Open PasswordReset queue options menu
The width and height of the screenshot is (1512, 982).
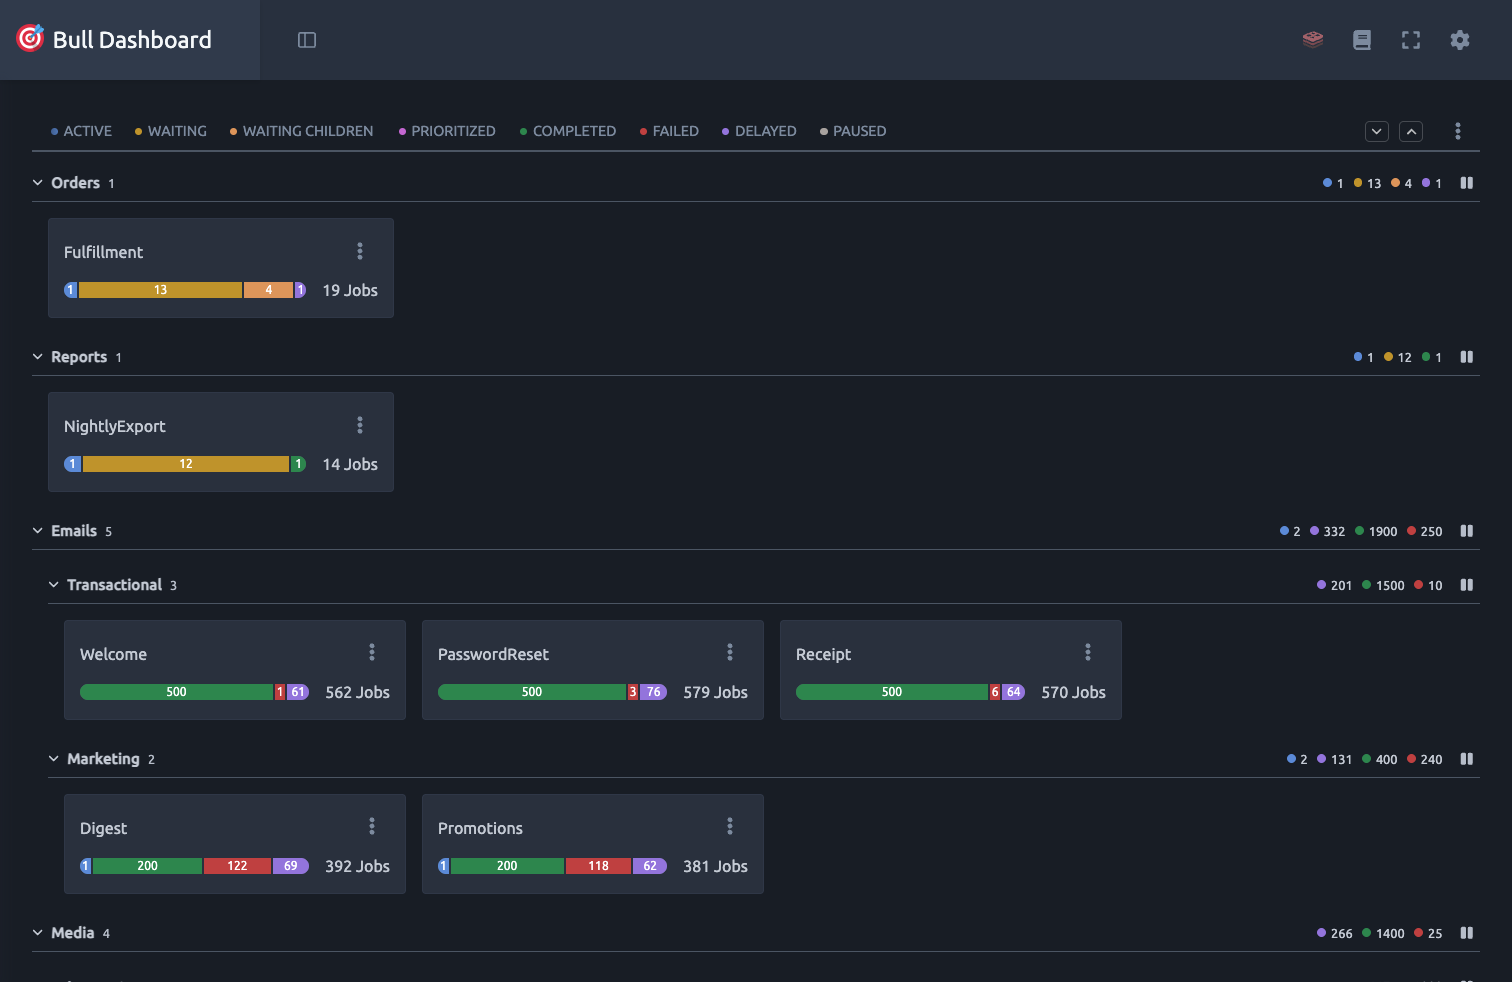click(x=730, y=653)
